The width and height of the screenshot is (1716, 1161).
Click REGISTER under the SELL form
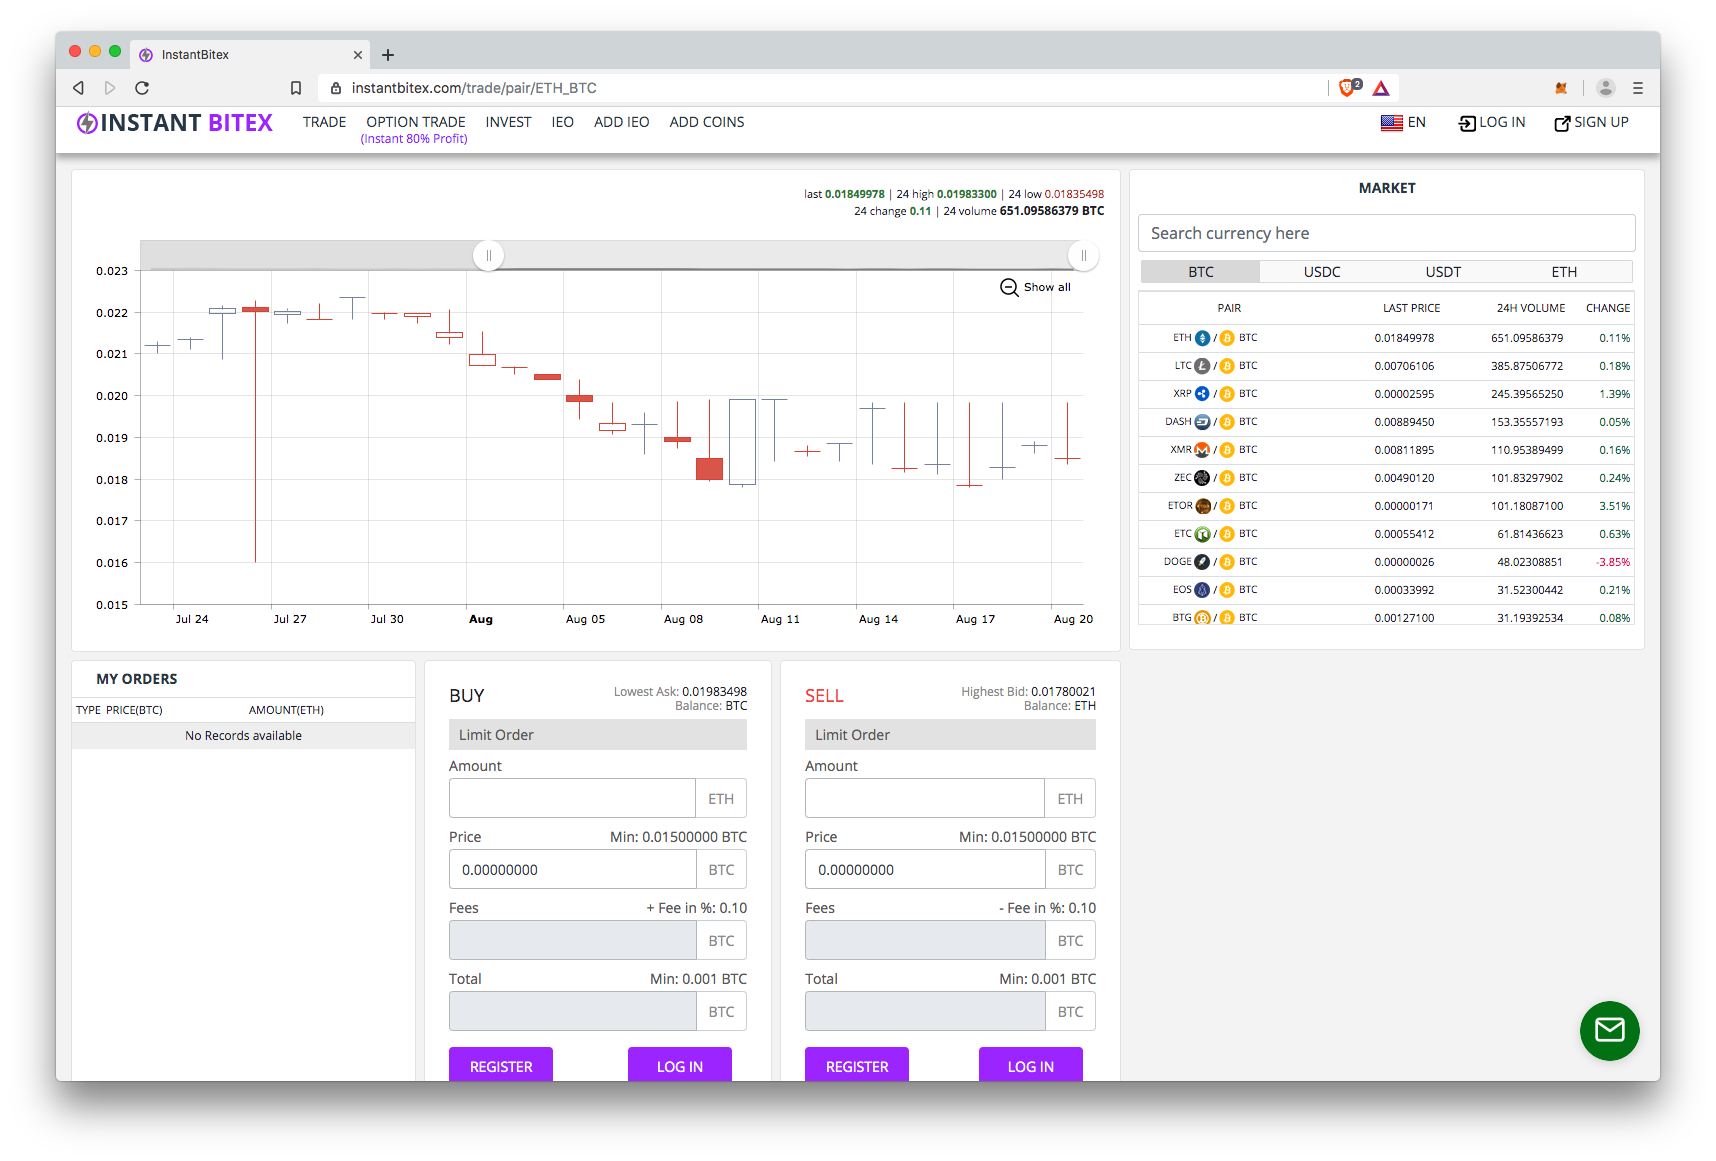pyautogui.click(x=857, y=1065)
